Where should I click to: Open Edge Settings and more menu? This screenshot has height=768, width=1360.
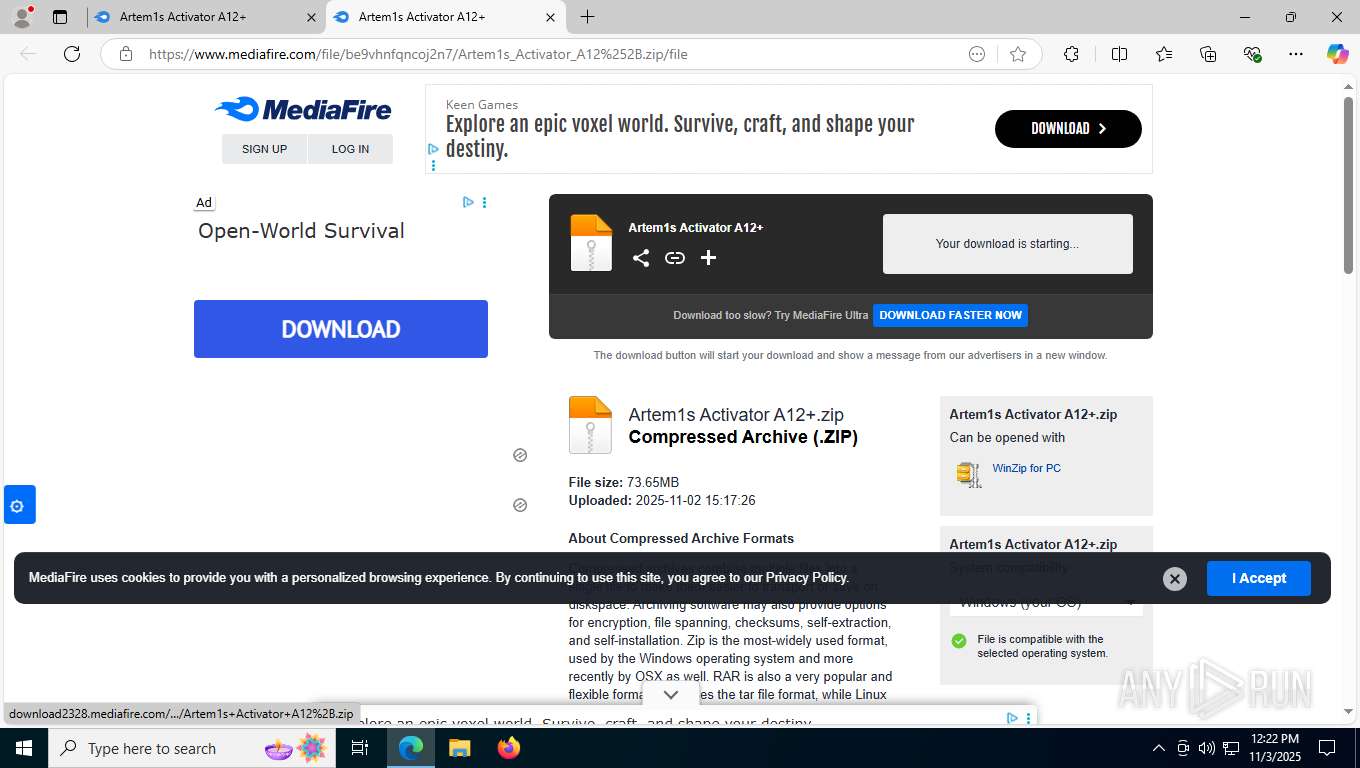pos(1296,54)
